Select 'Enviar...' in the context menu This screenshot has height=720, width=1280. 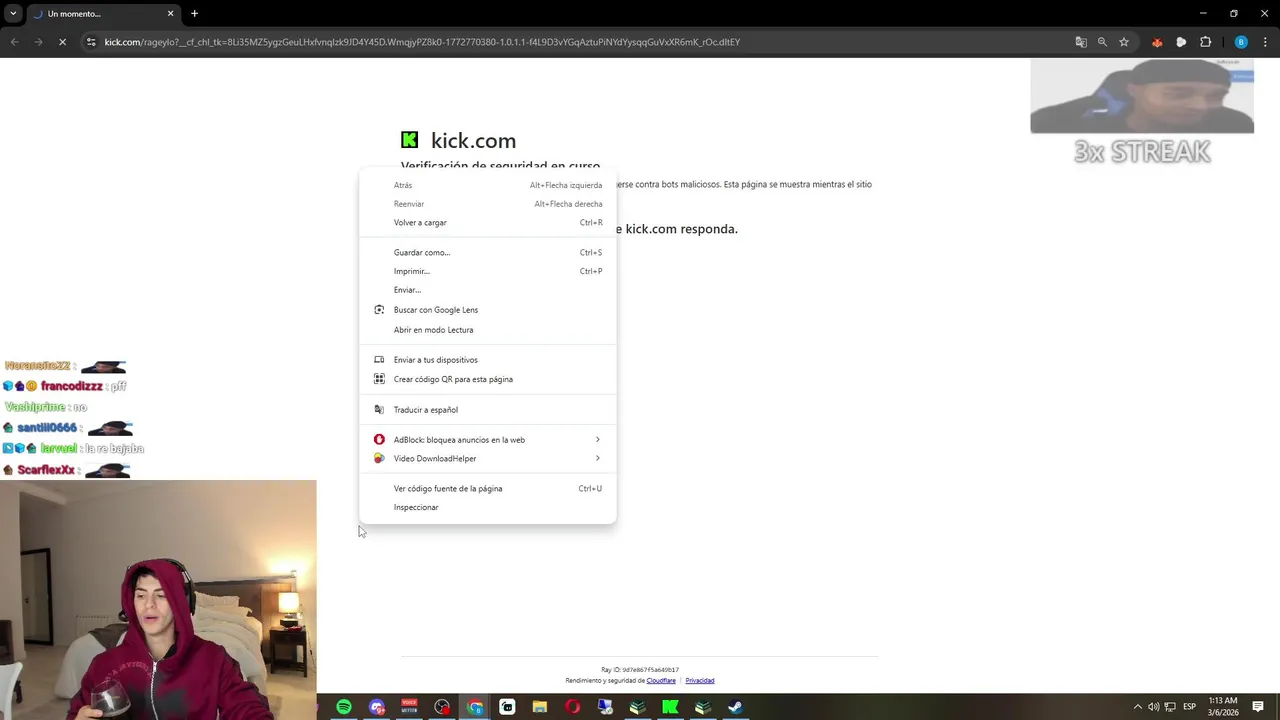[x=488, y=290]
